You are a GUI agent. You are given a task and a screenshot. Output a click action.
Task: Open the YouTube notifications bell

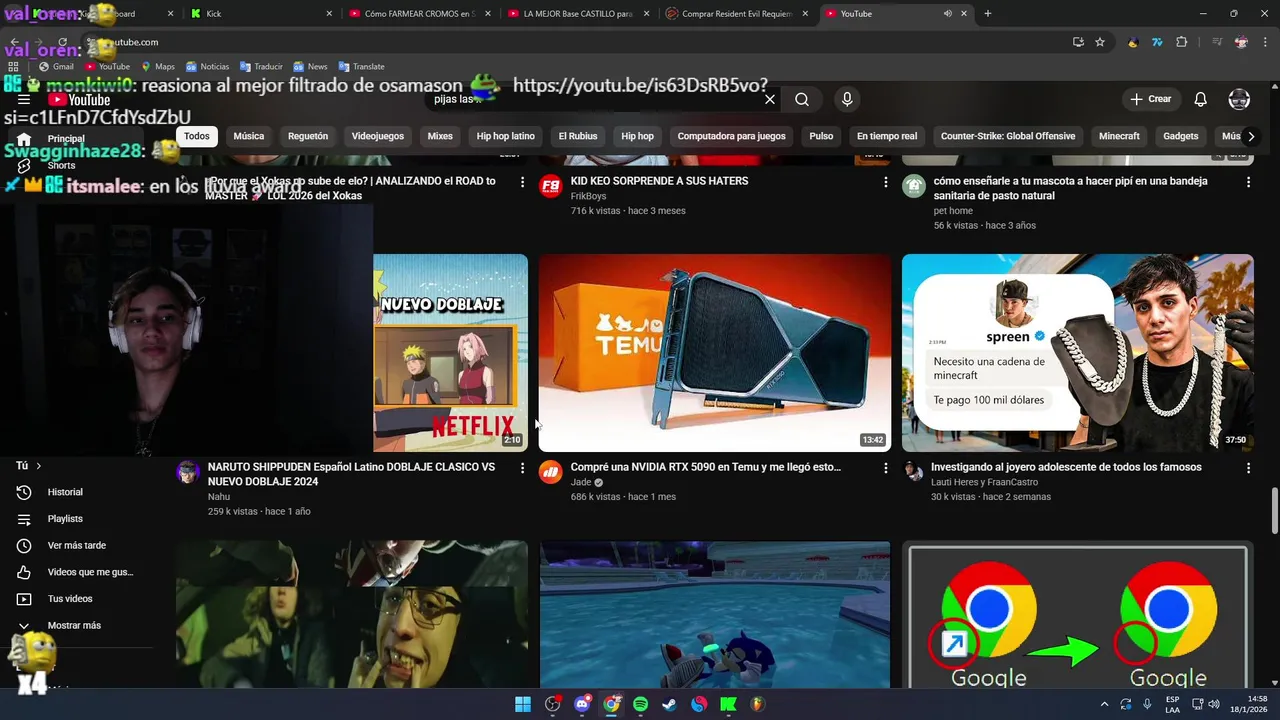pyautogui.click(x=1200, y=100)
